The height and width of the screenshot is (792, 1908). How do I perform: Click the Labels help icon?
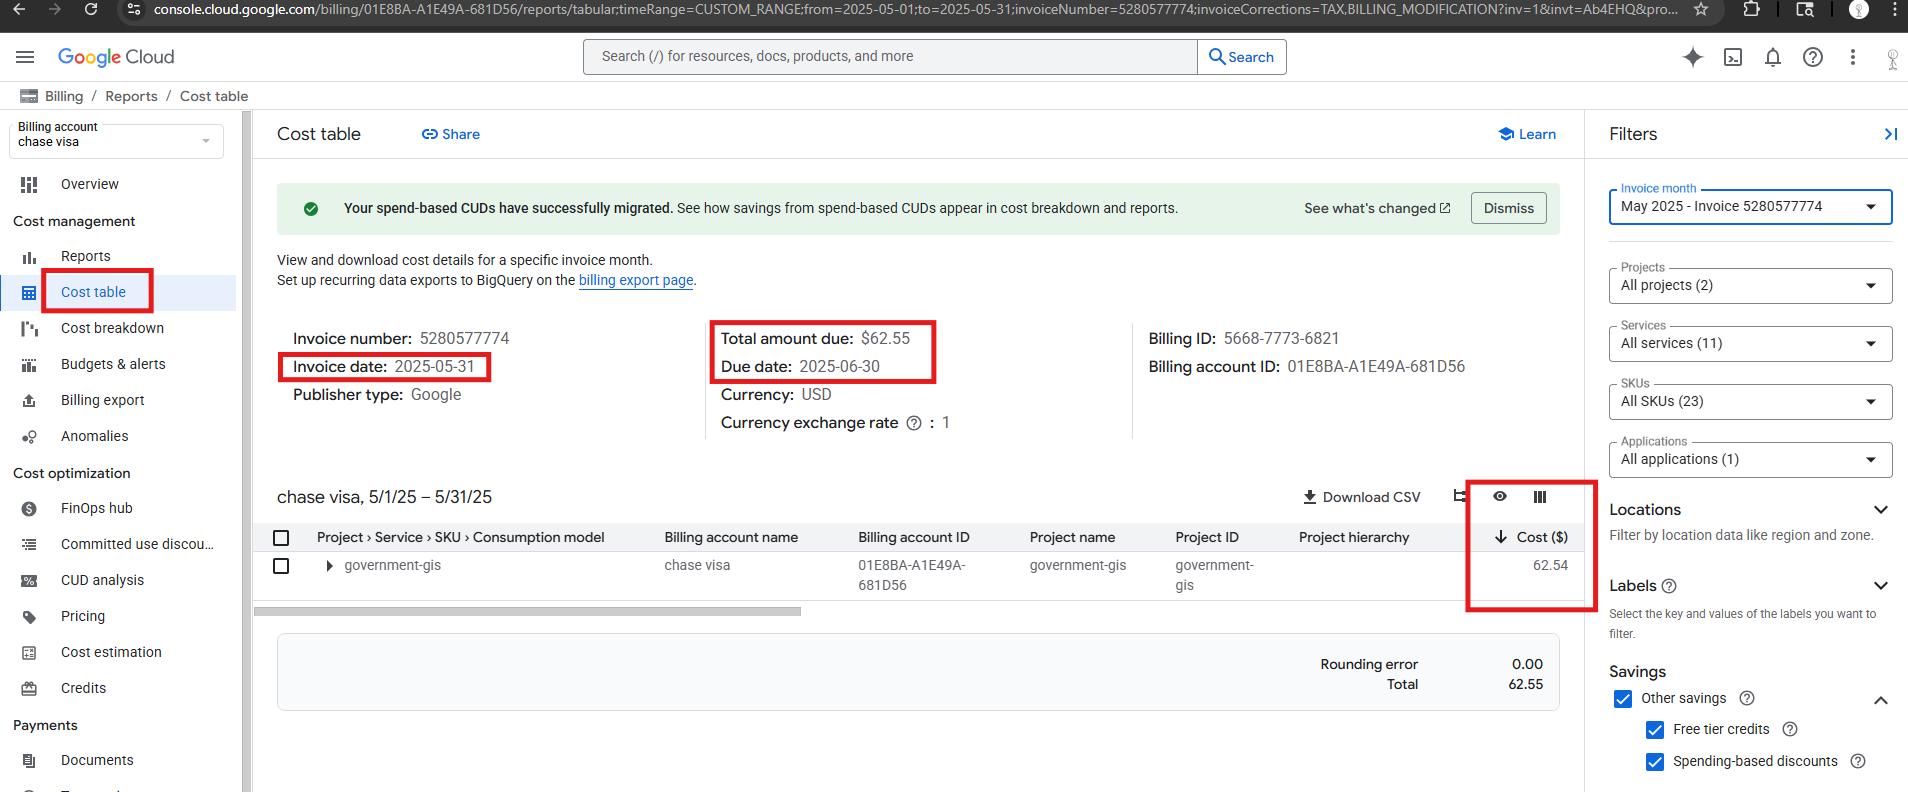1669,586
